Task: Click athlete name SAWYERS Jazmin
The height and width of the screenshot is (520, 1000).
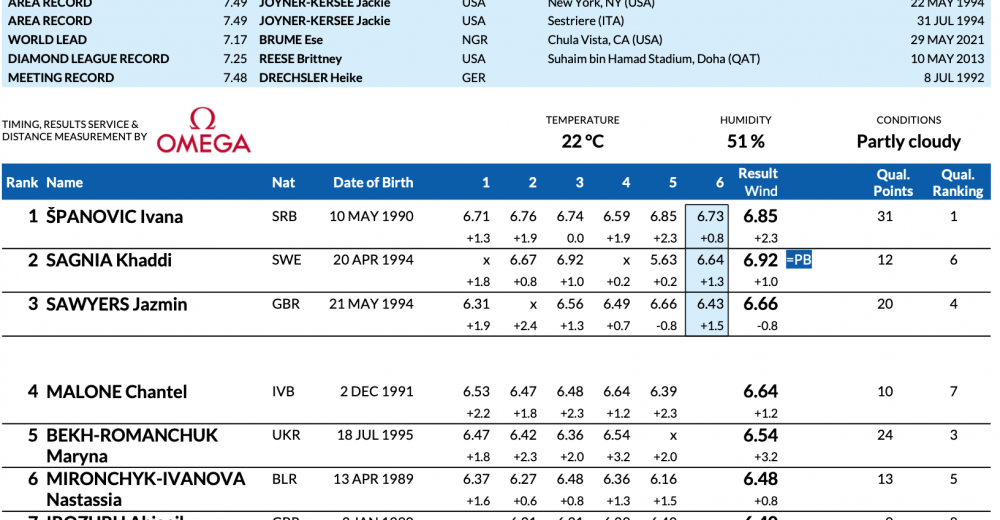Action: [116, 305]
